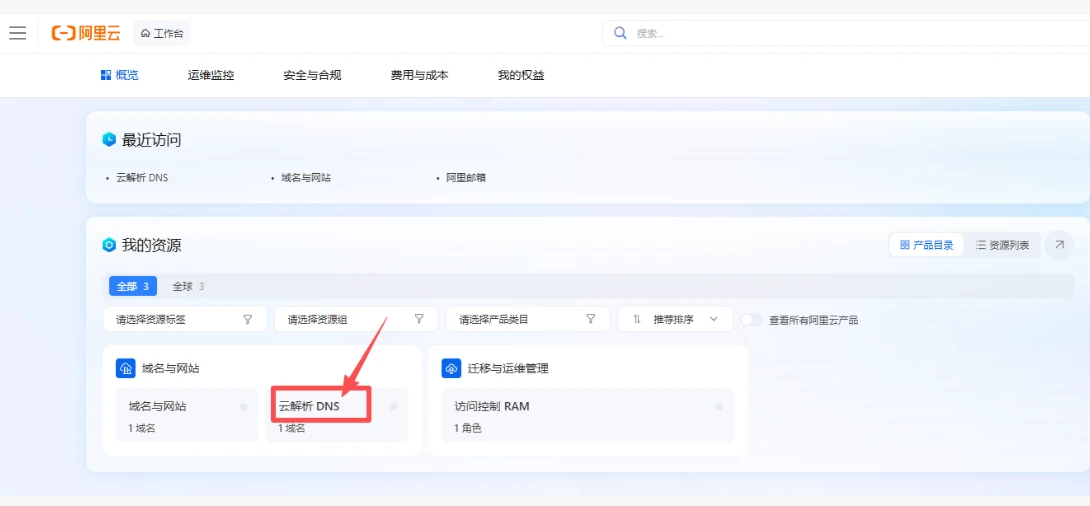Click the 最近访问 heading text

pos(152,140)
